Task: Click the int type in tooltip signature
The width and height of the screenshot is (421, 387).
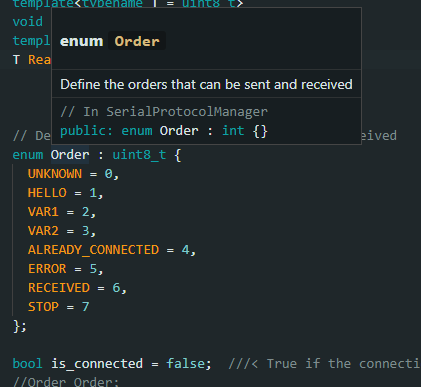Action: [233, 131]
